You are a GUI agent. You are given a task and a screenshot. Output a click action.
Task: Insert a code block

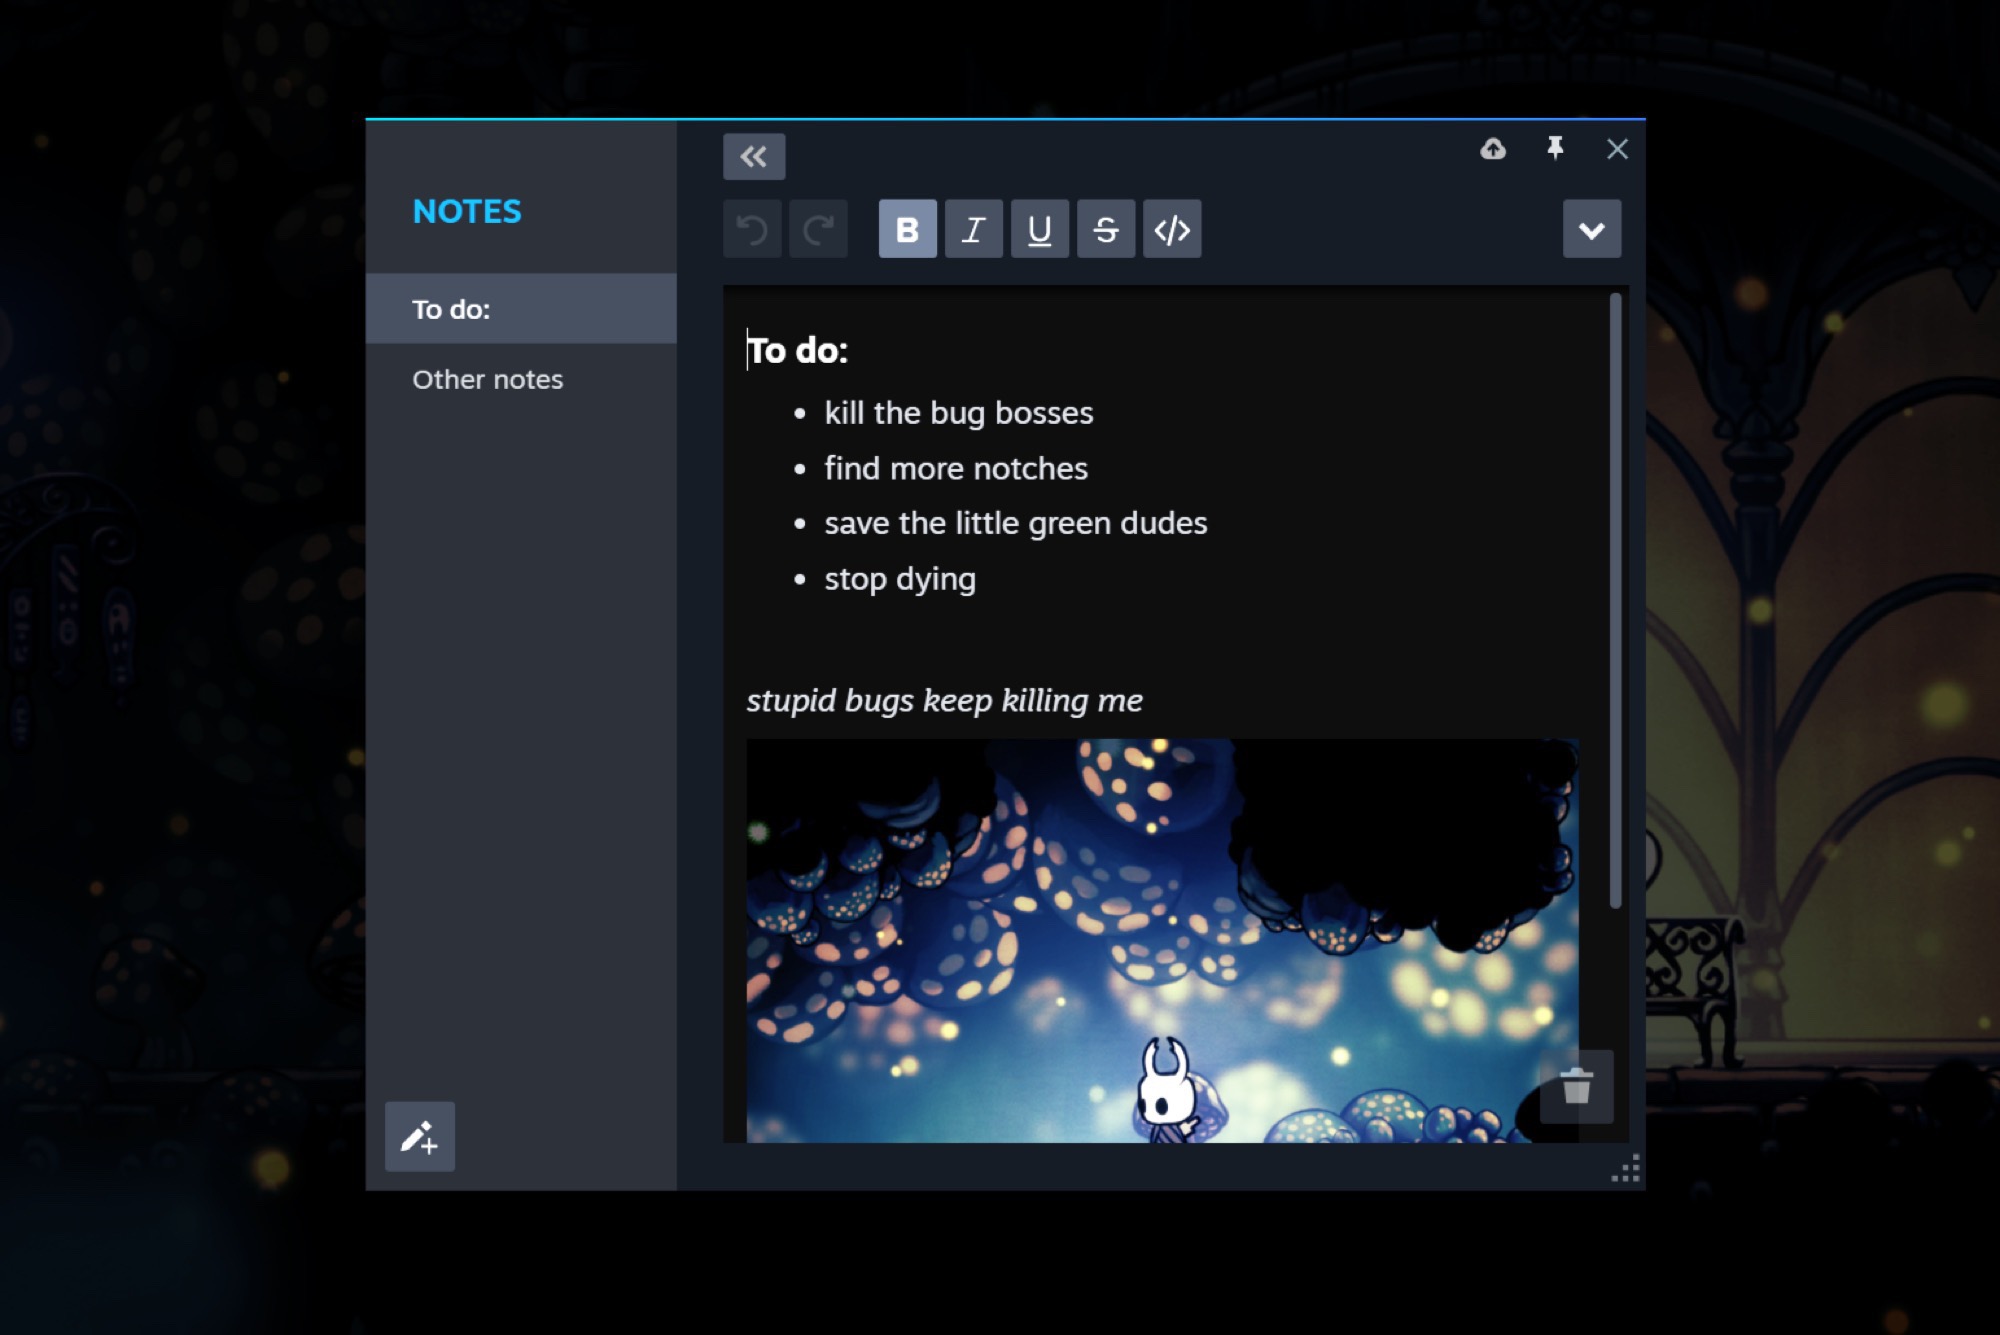click(x=1172, y=230)
